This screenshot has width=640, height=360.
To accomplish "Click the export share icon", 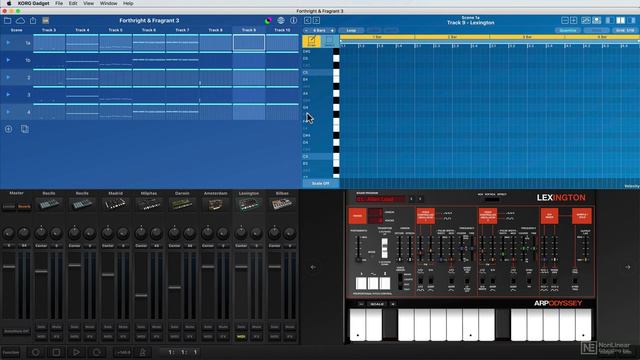I will 33,20.
